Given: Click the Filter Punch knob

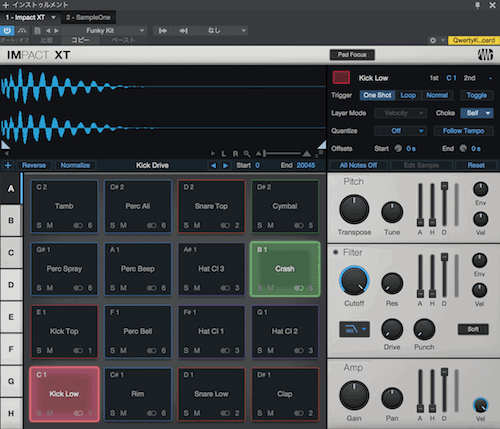Looking at the screenshot, I should tap(424, 329).
